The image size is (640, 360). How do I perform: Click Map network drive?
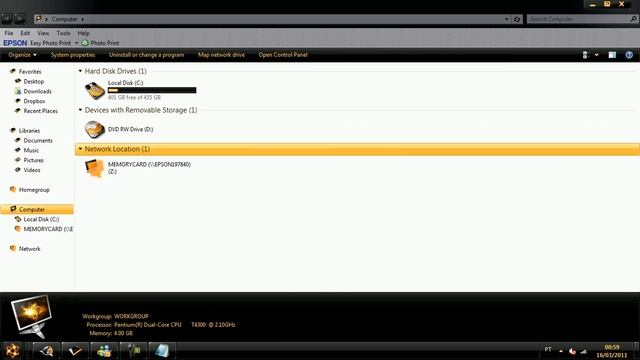click(x=221, y=55)
